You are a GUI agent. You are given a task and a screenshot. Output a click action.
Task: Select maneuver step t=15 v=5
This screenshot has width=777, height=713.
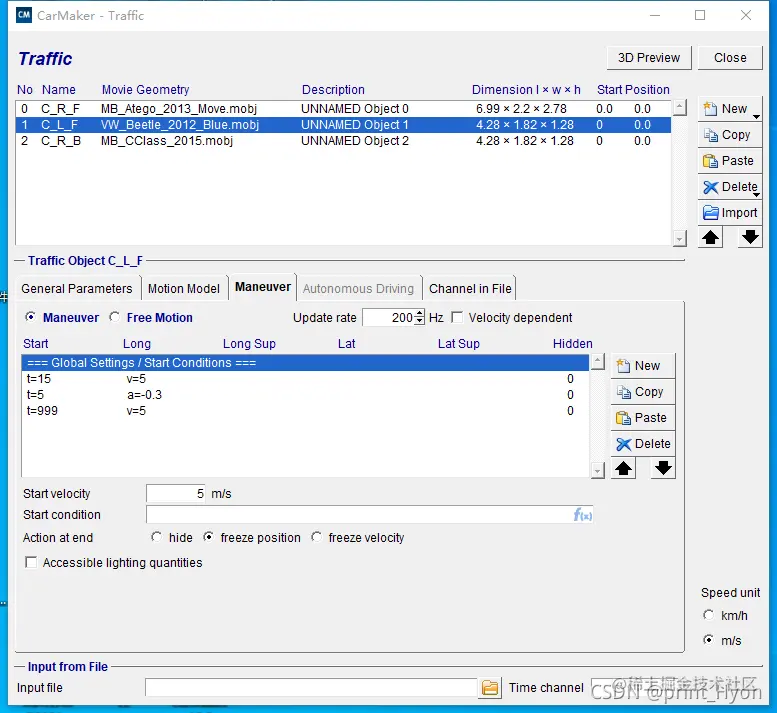pyautogui.click(x=305, y=379)
